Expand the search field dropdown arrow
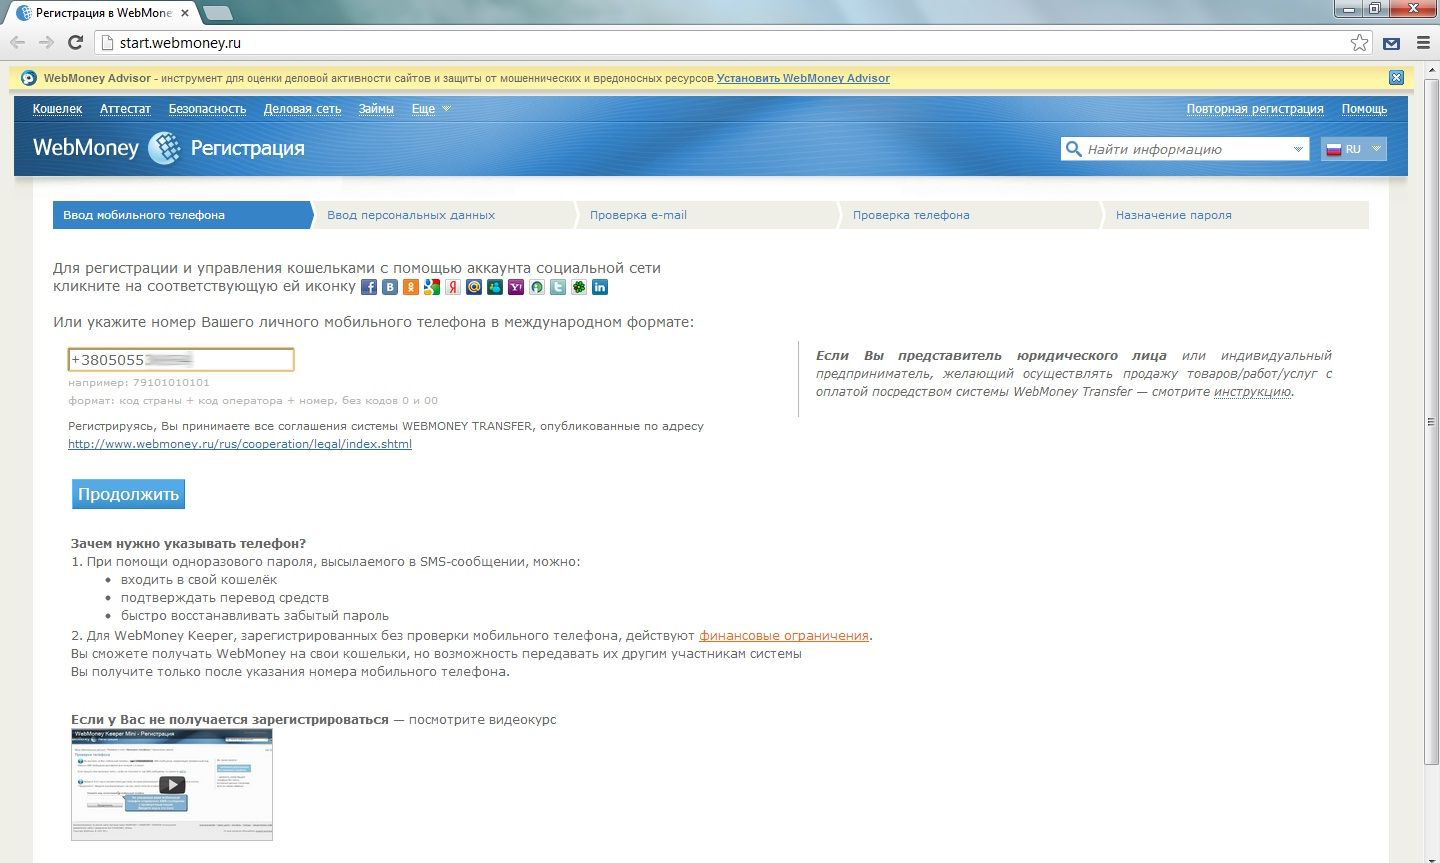This screenshot has width=1440, height=863. click(1298, 149)
